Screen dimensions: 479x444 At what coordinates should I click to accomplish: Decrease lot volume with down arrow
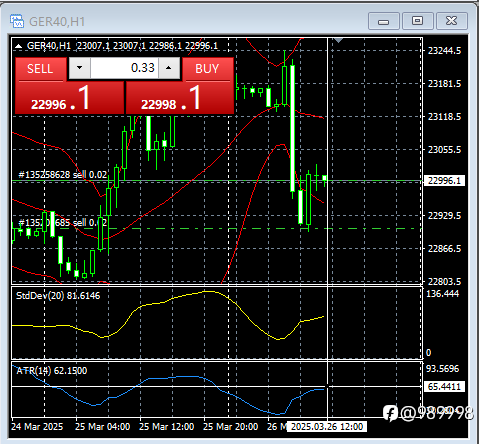(79, 68)
